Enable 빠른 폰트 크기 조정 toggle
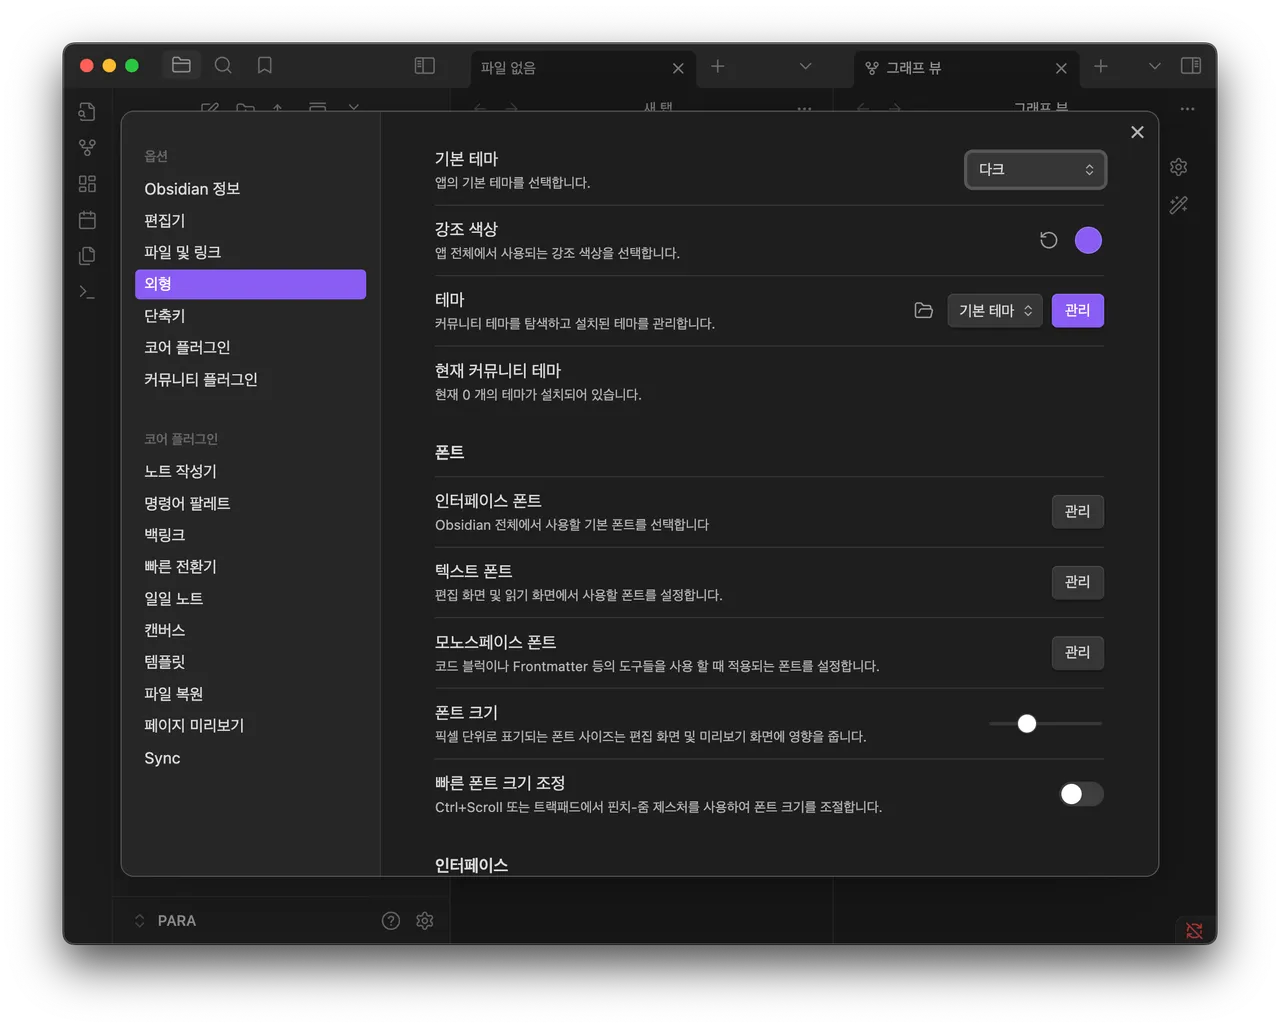1280x1028 pixels. point(1080,794)
